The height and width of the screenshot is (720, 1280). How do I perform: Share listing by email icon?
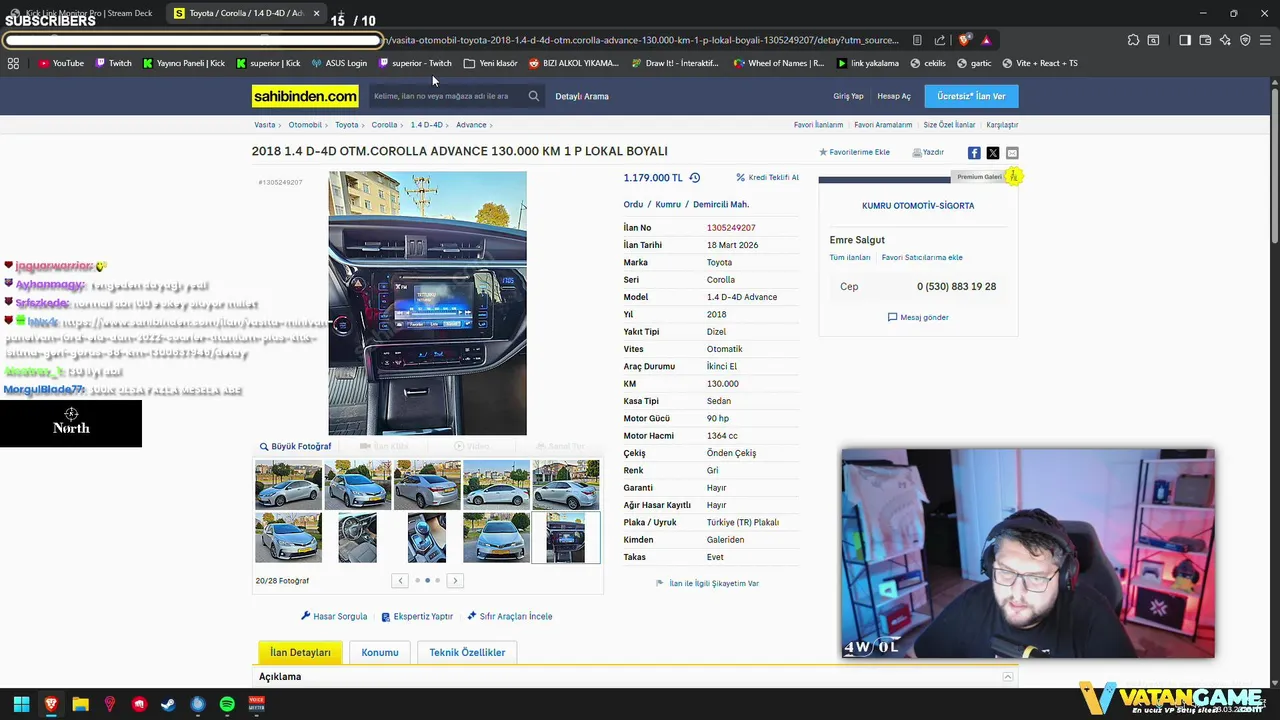(x=1012, y=153)
